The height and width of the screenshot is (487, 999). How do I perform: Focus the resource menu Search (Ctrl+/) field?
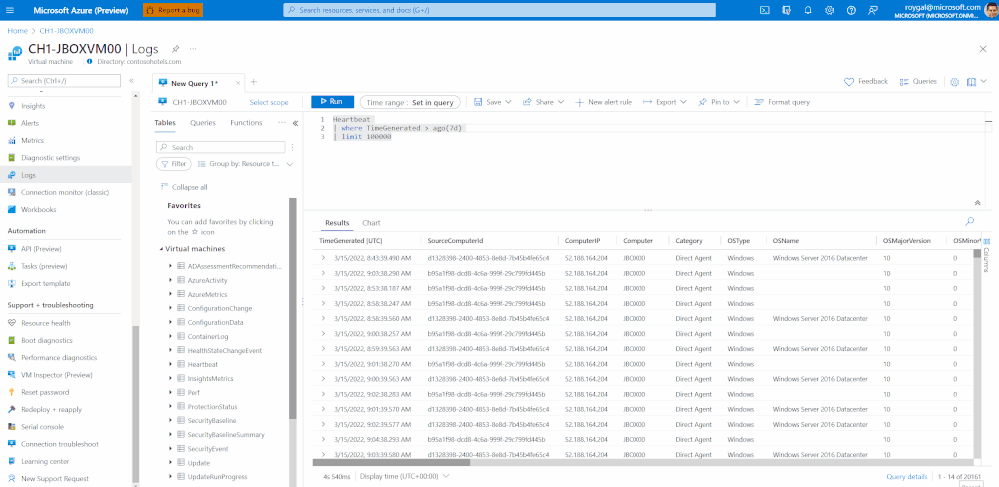point(64,81)
